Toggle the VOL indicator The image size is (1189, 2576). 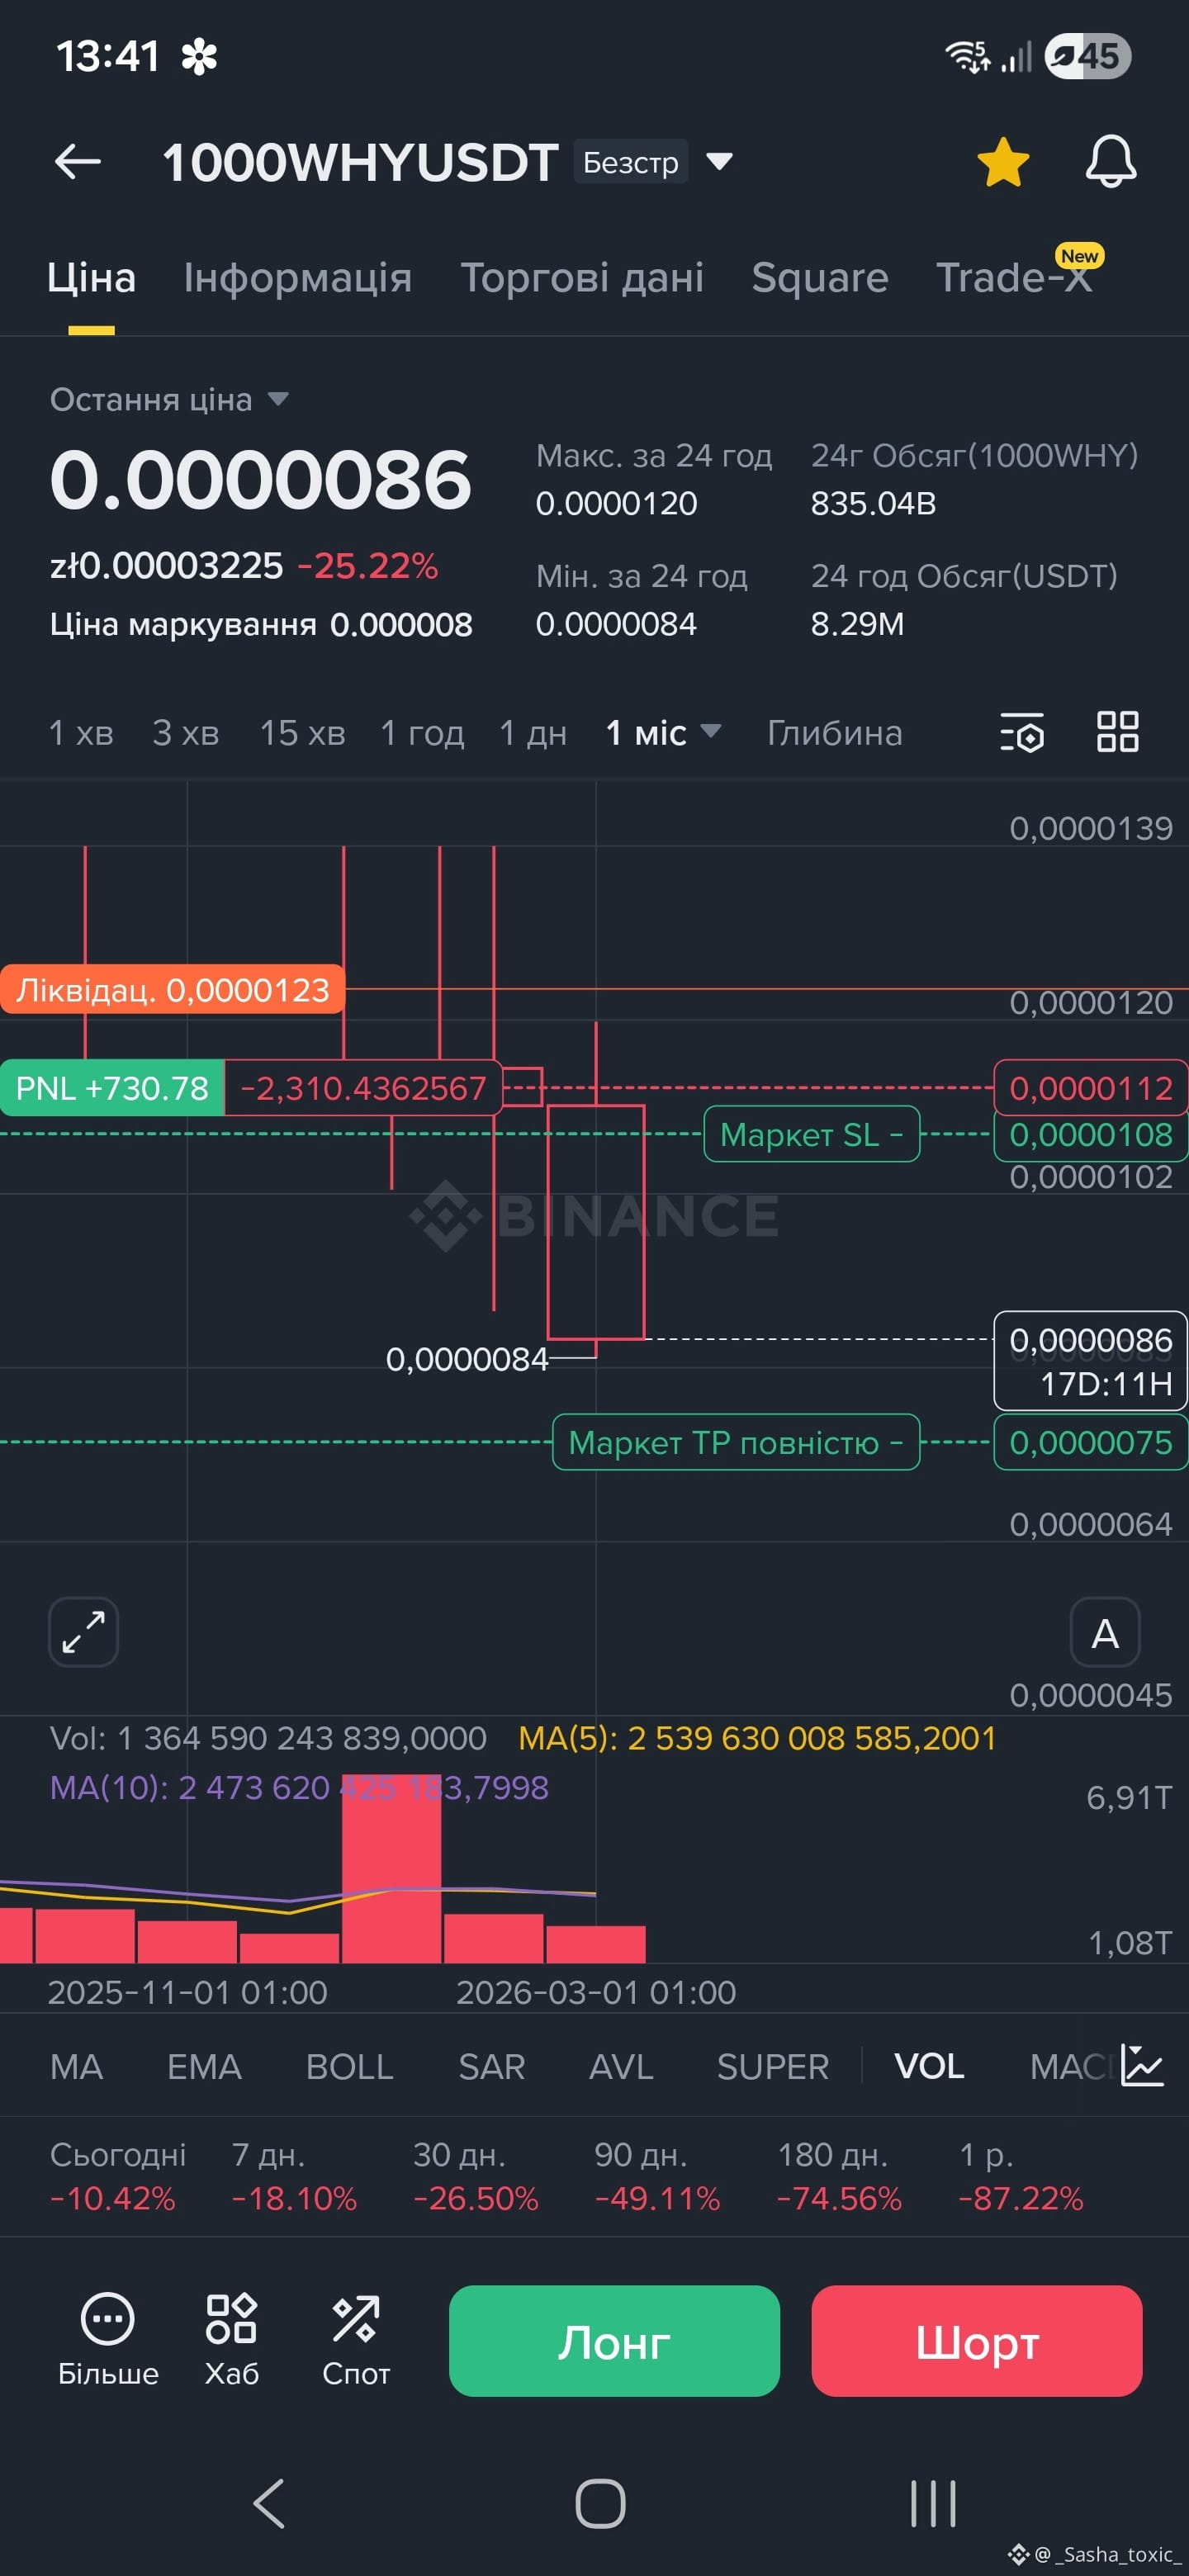point(929,2067)
